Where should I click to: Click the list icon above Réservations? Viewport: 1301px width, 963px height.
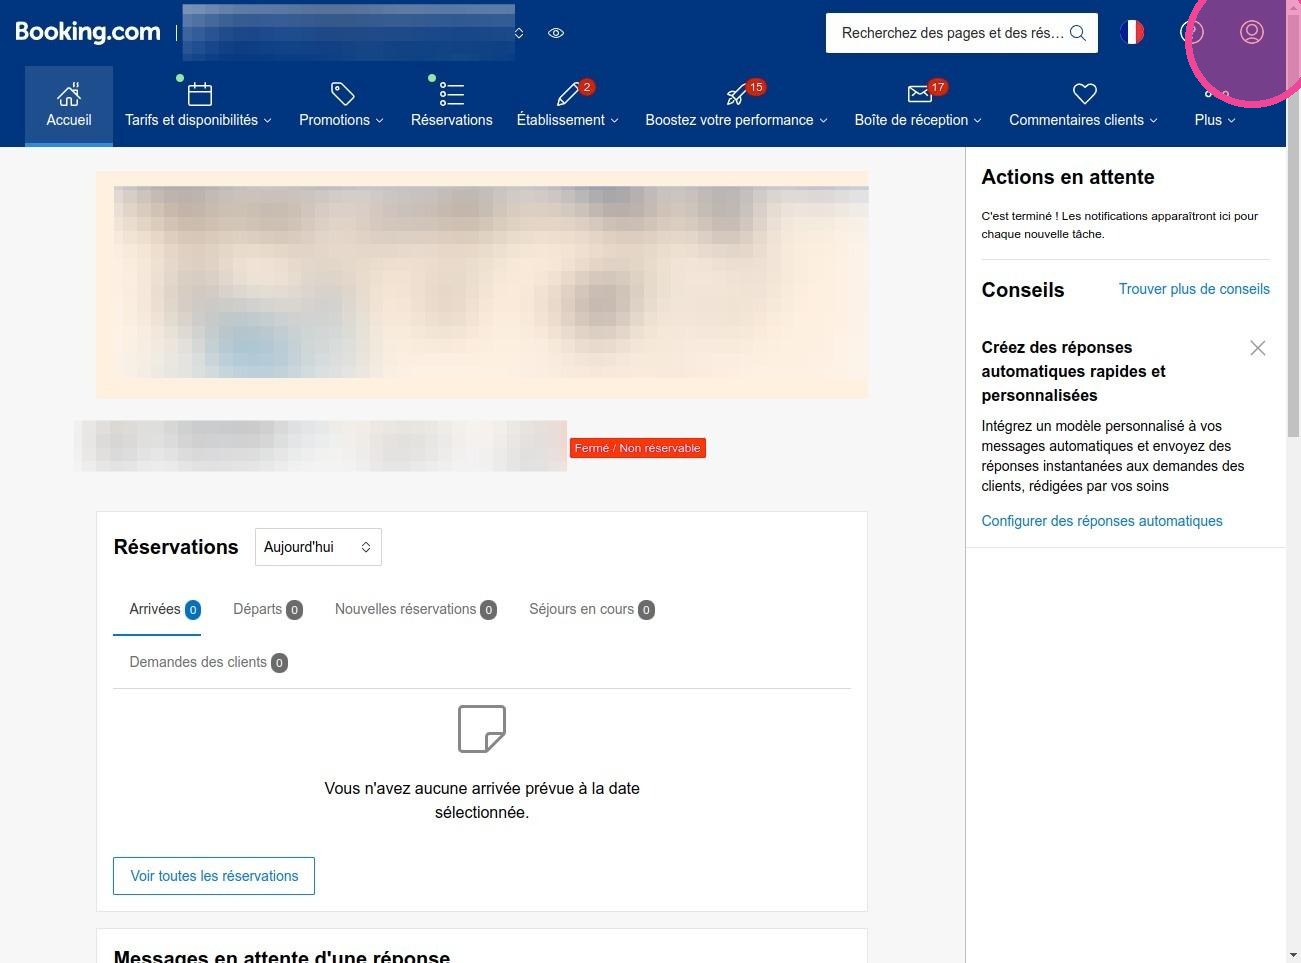452,94
